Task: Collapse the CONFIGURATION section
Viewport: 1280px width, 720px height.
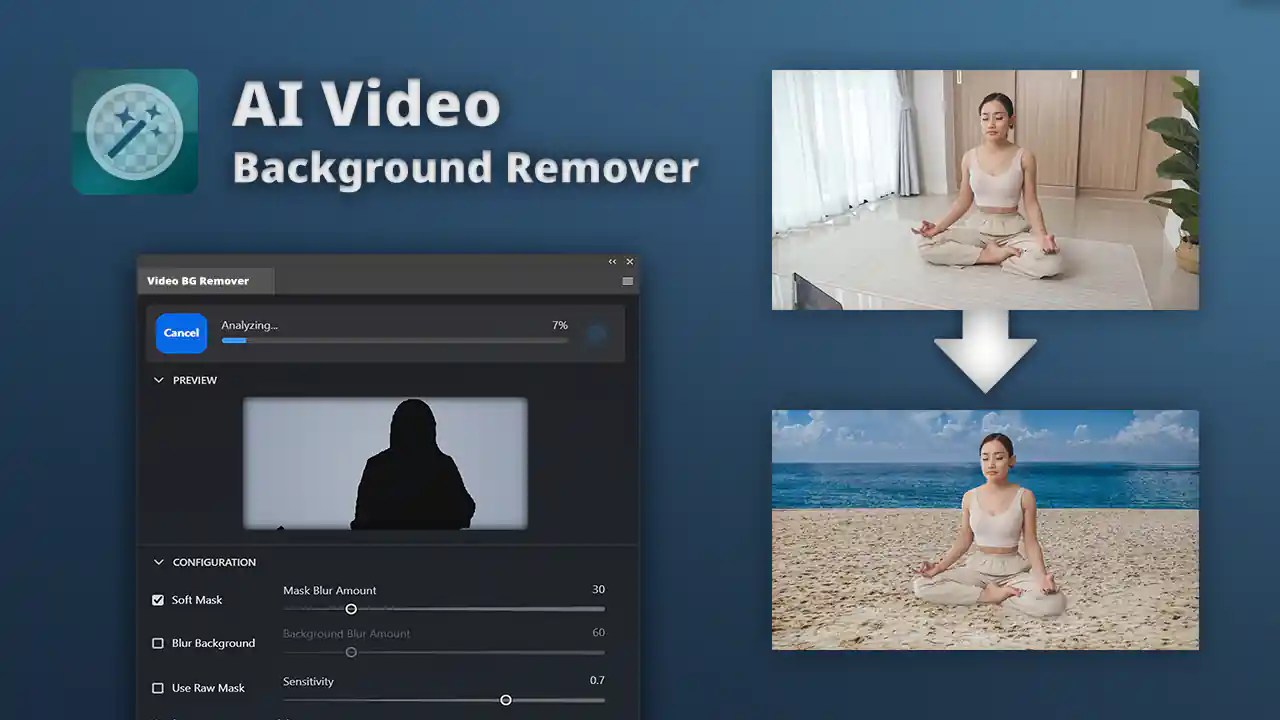Action: click(x=159, y=562)
